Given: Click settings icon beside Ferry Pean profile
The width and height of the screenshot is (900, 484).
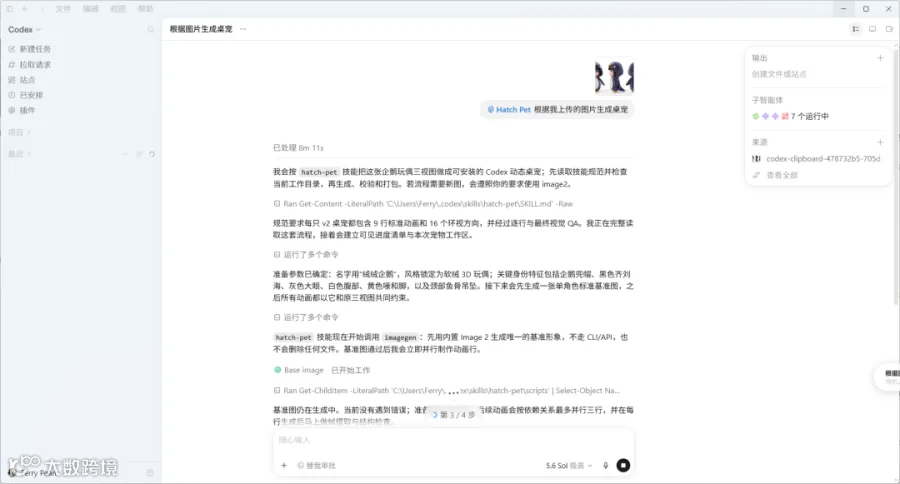Looking at the screenshot, I should pyautogui.click(x=150, y=473).
